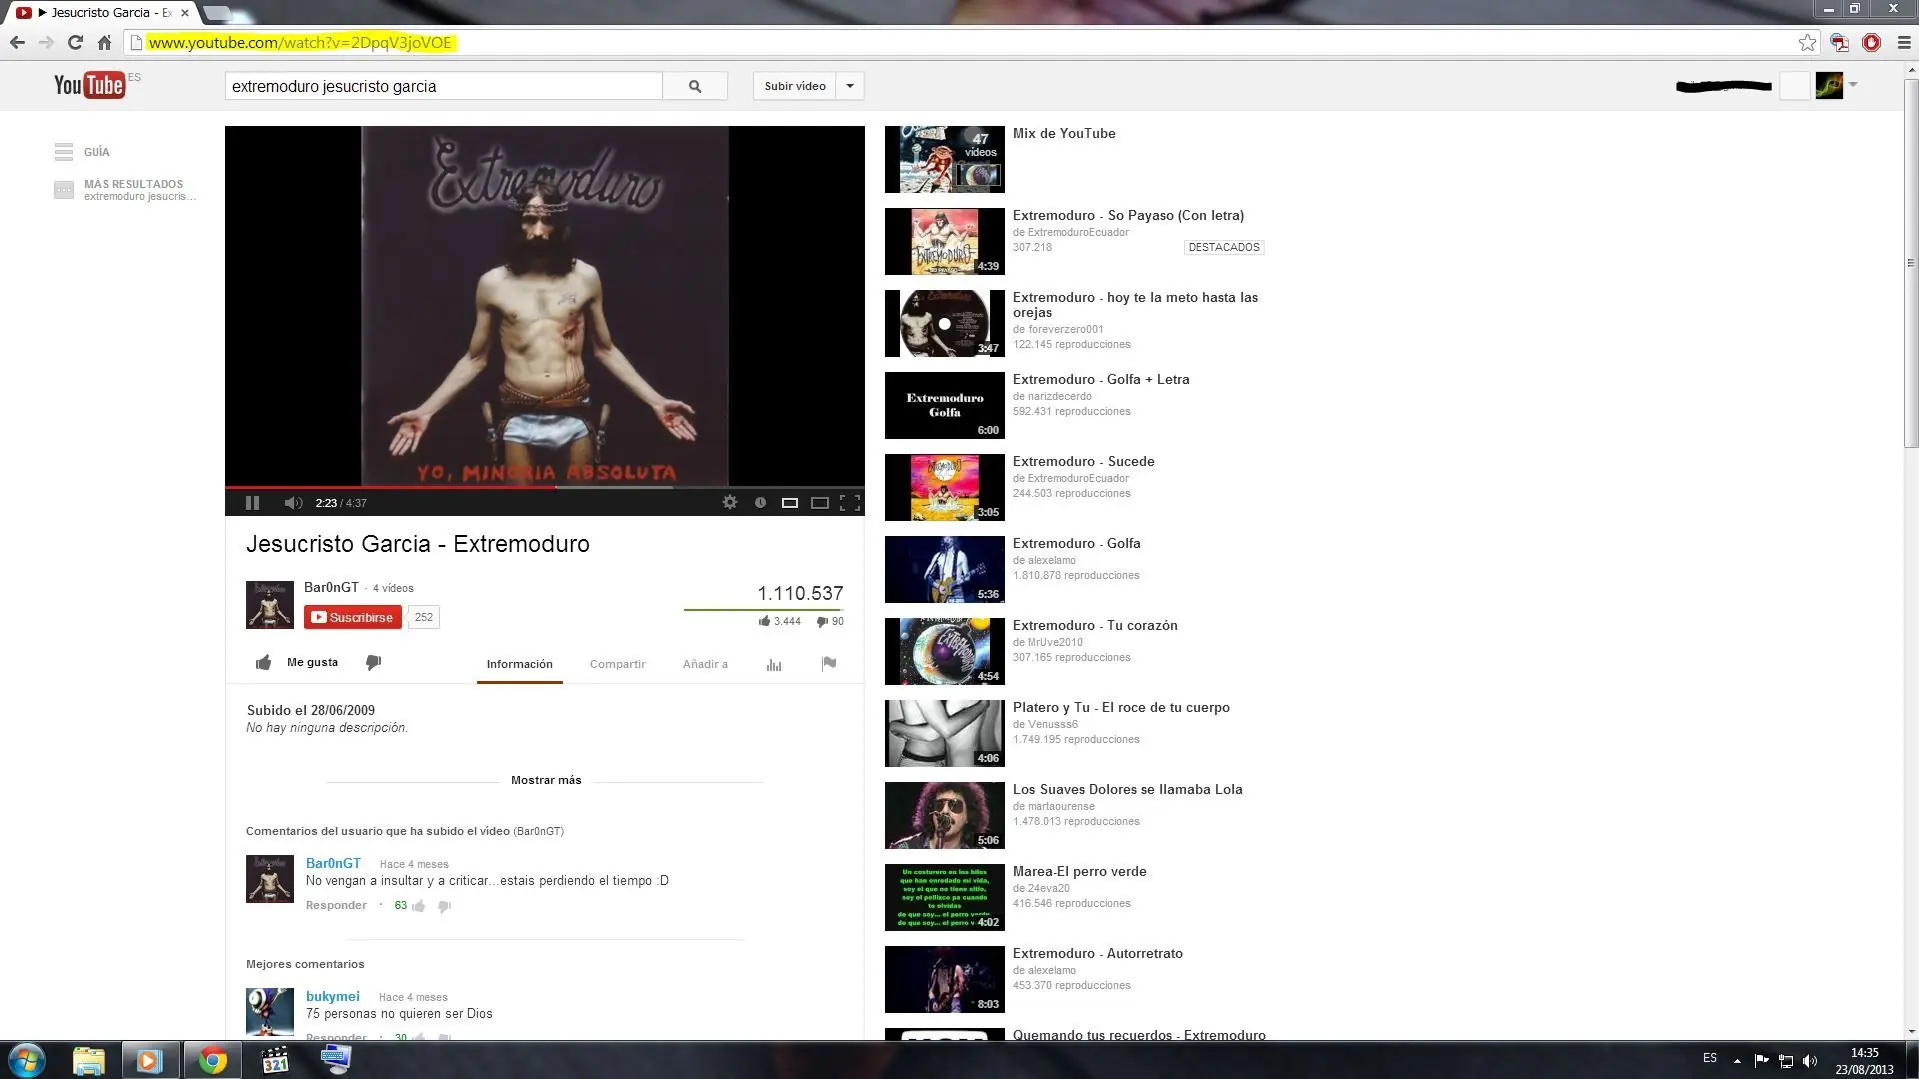Viewport: 1919px width, 1079px height.
Task: Open account menu arrow next to avatar
Action: point(1853,85)
